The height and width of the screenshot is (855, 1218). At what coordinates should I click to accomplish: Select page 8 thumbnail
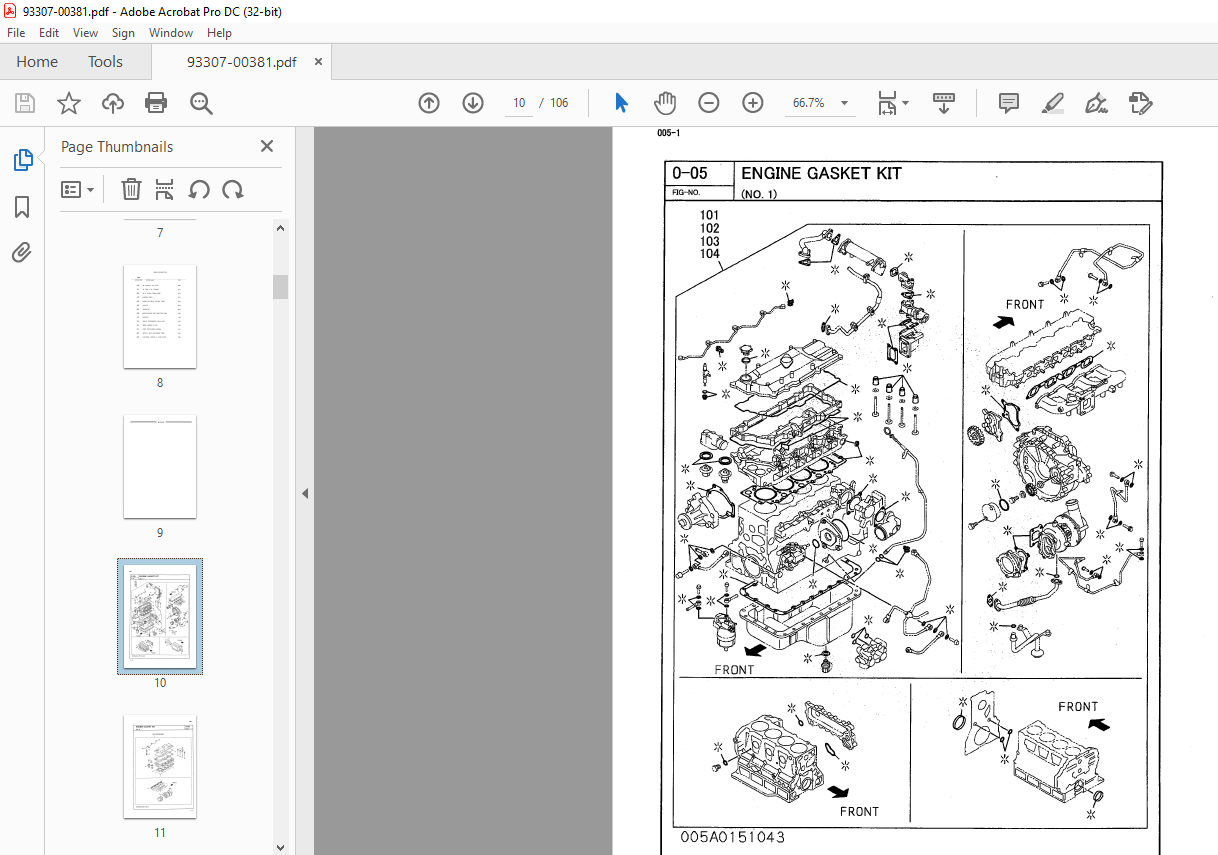[x=160, y=316]
